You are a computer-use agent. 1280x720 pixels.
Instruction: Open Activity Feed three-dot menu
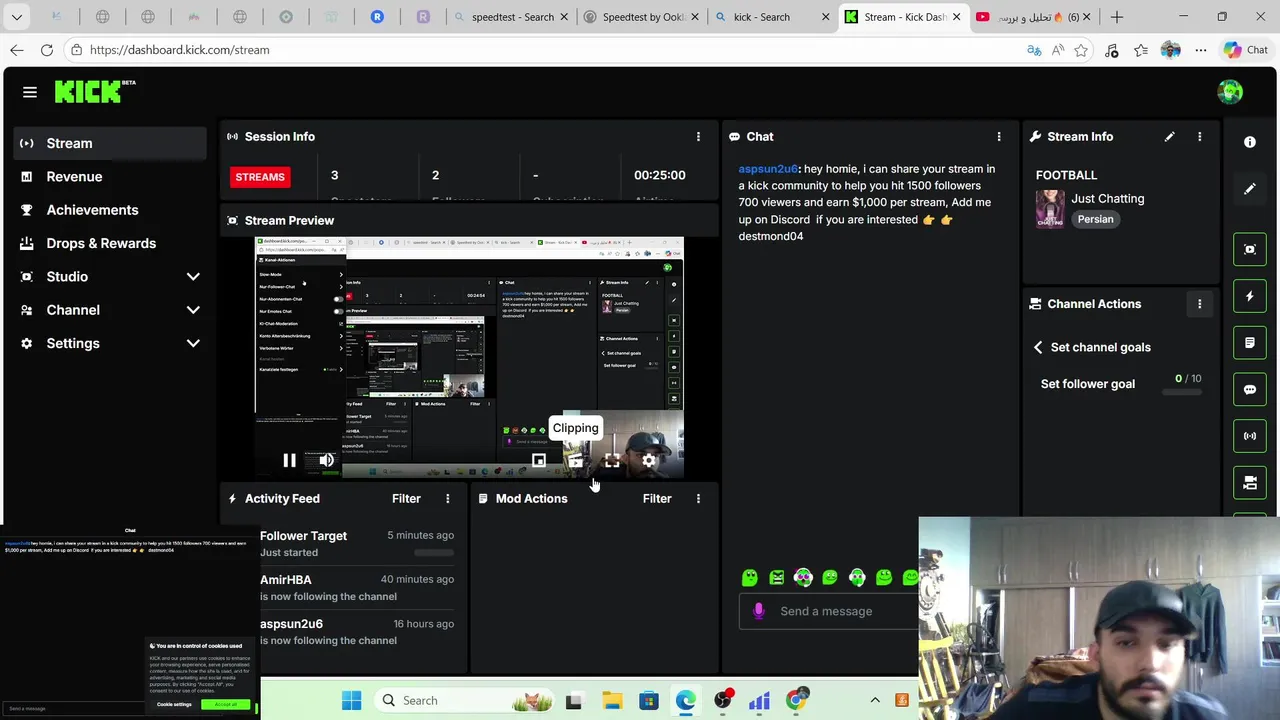(x=447, y=498)
